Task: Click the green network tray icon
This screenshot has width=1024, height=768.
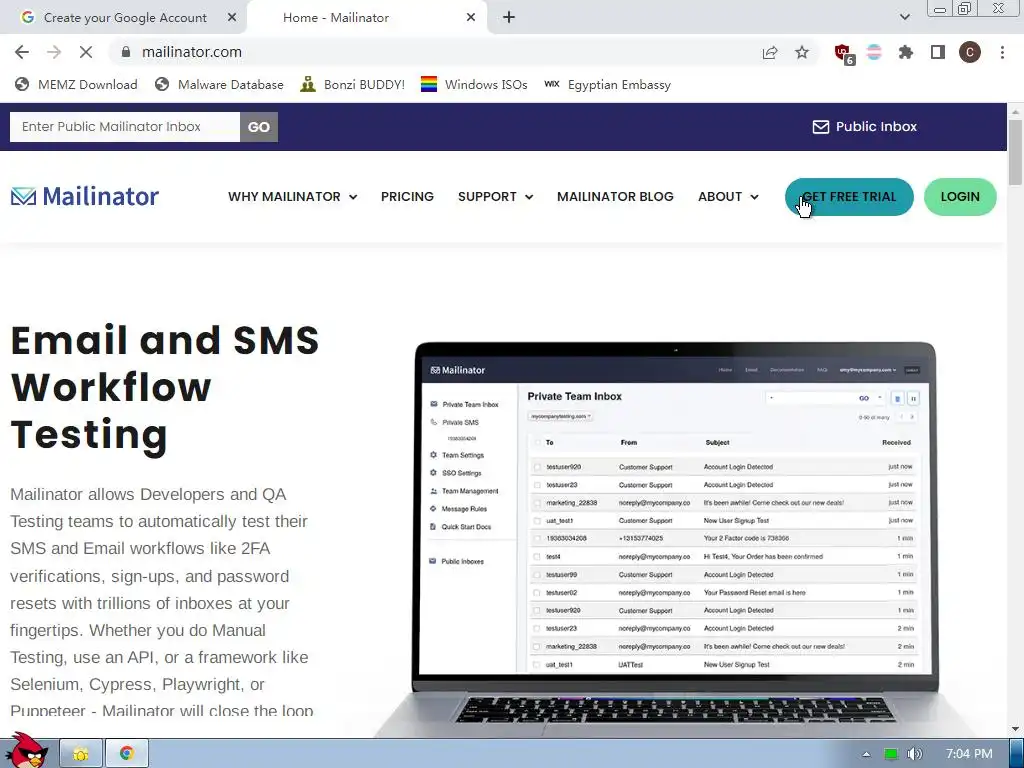Action: tap(891, 754)
